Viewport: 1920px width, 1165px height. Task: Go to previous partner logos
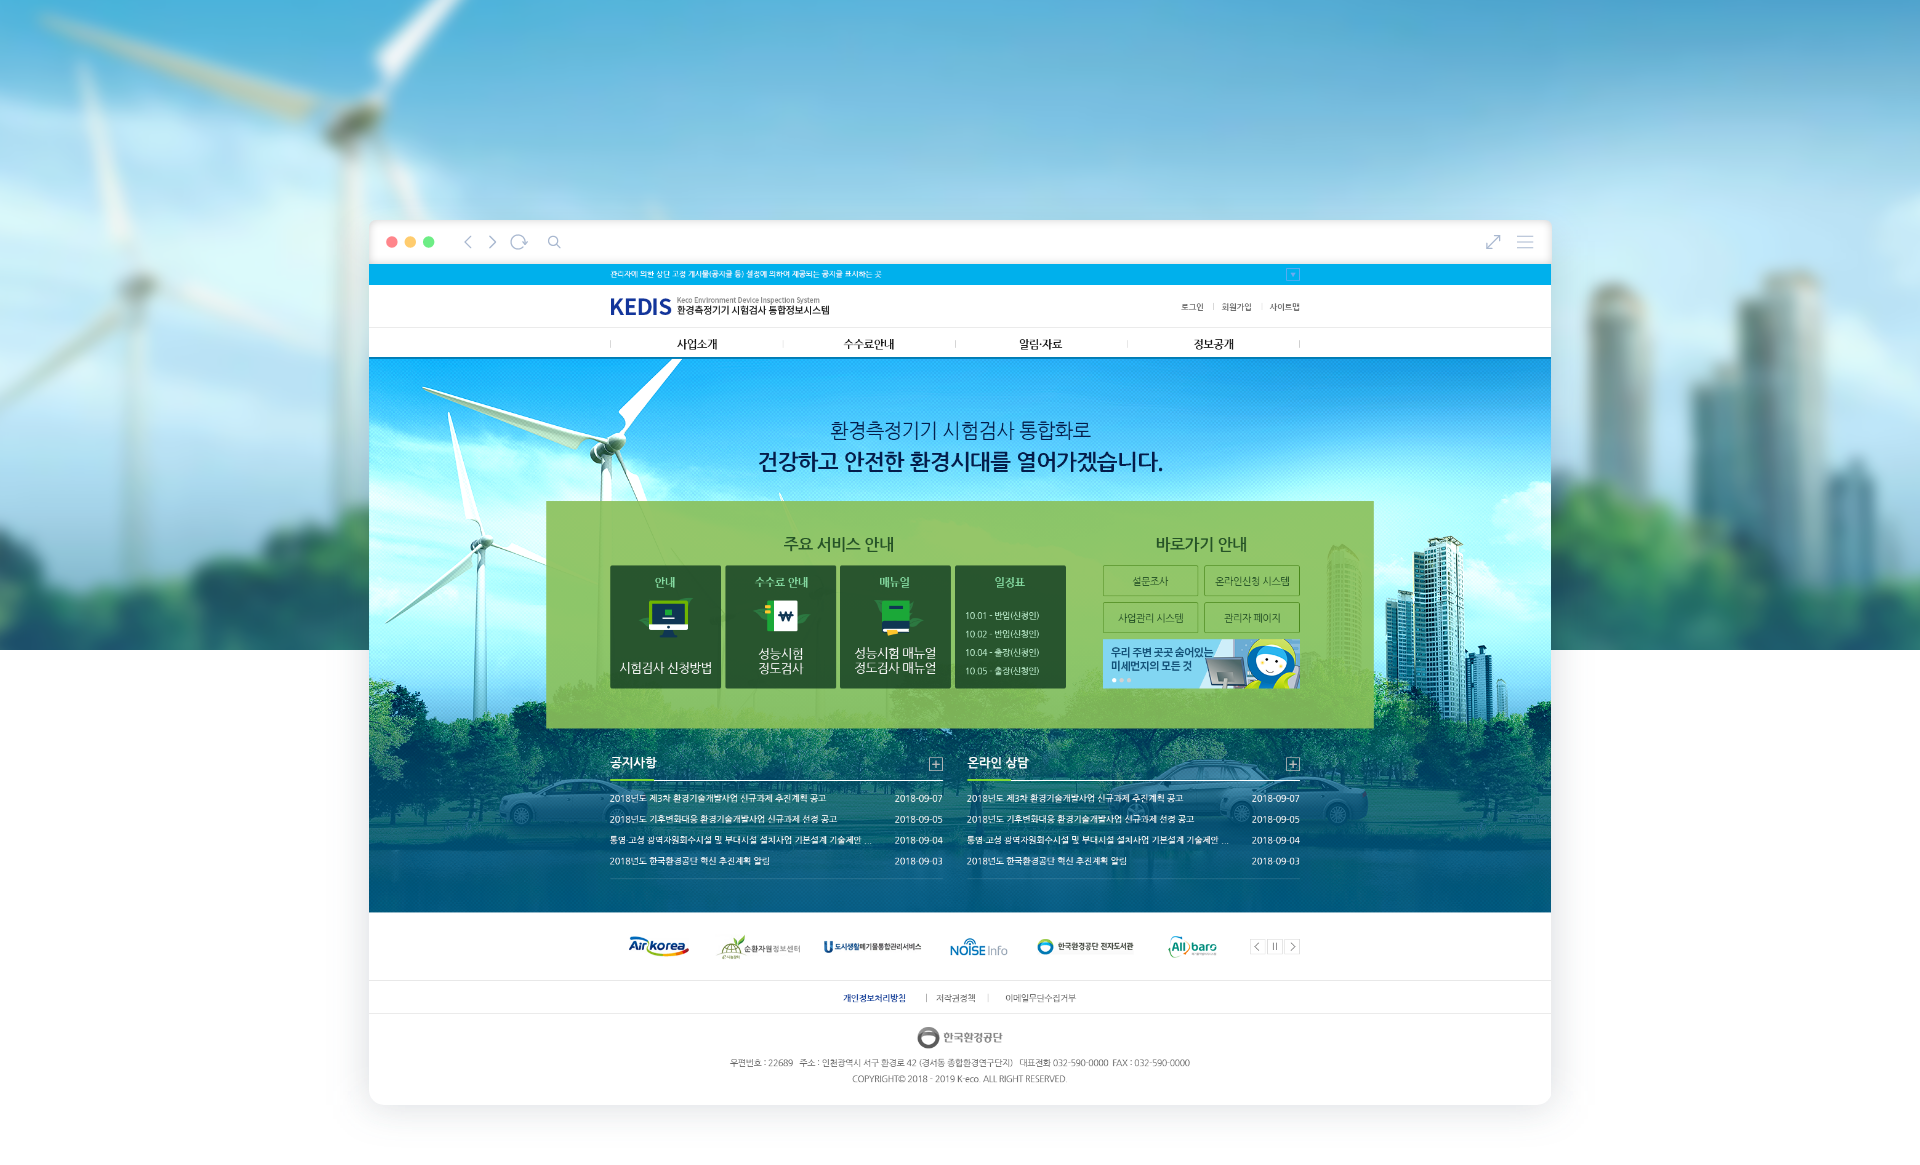(x=1258, y=947)
